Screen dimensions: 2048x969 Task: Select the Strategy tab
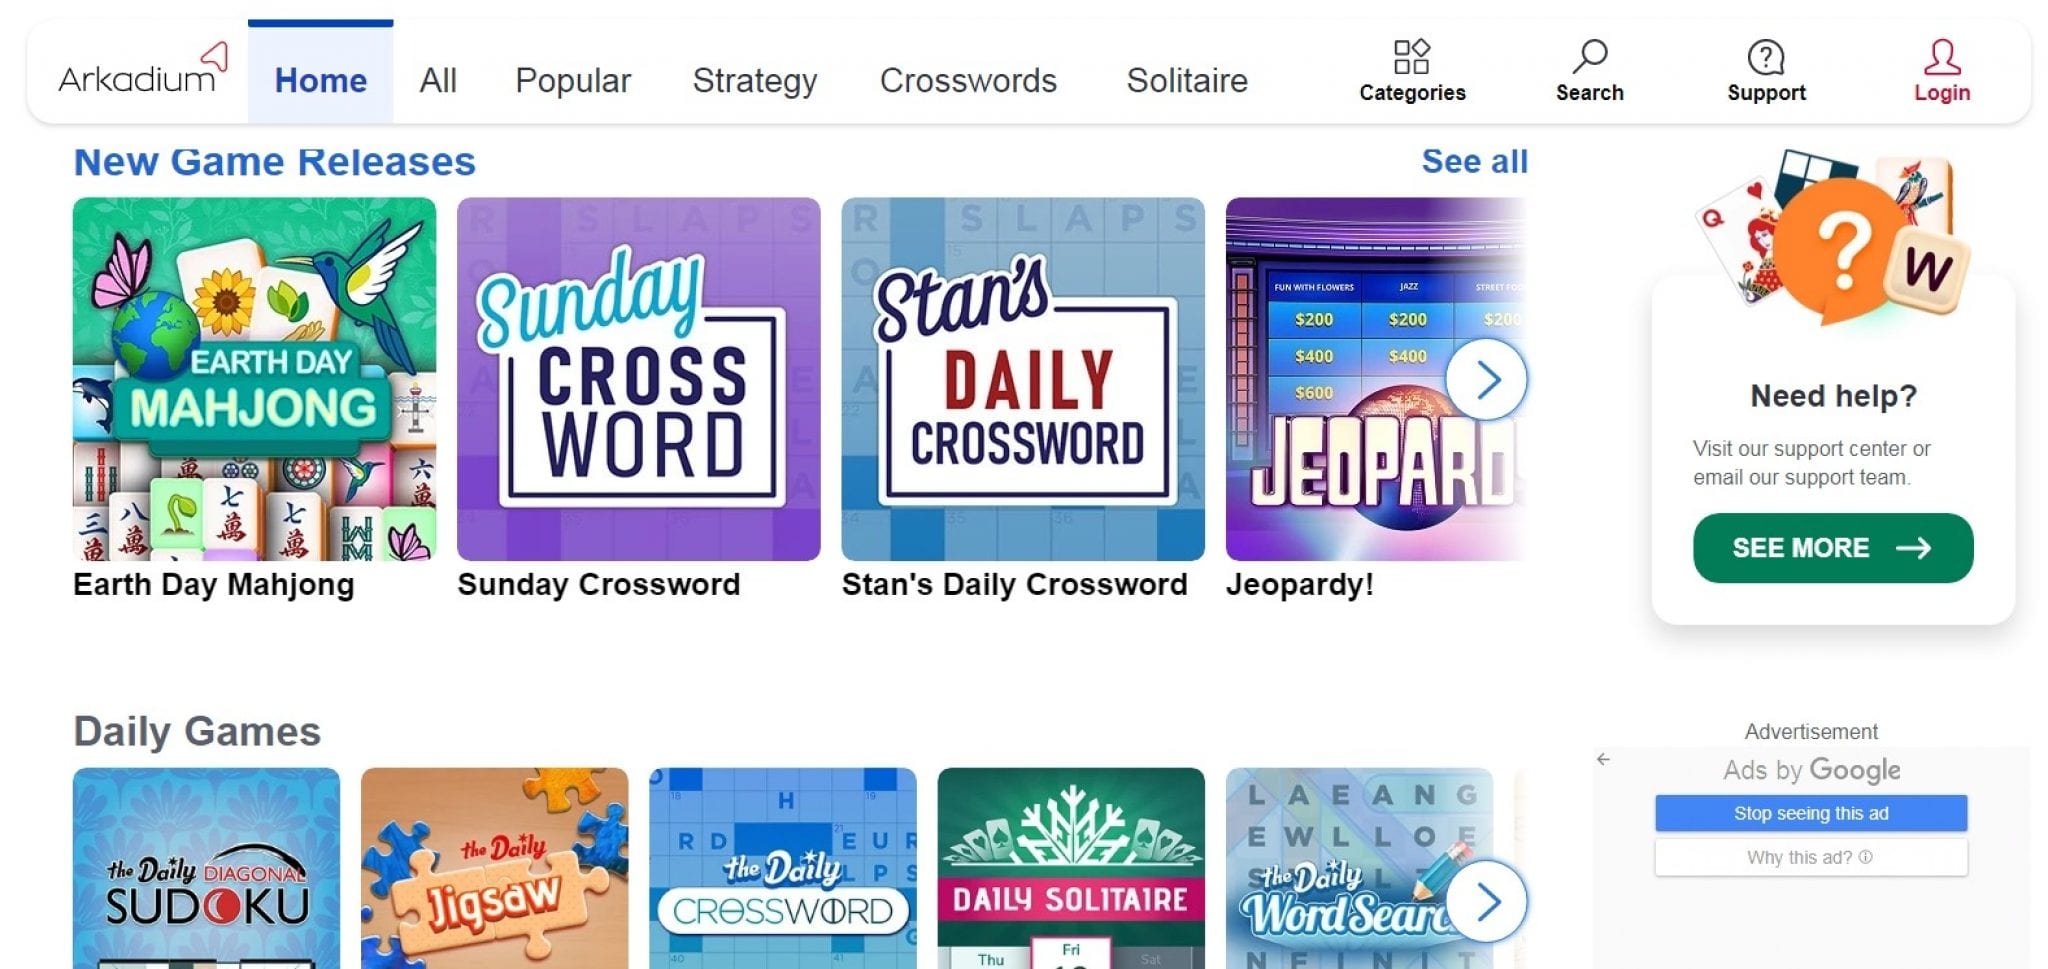755,80
